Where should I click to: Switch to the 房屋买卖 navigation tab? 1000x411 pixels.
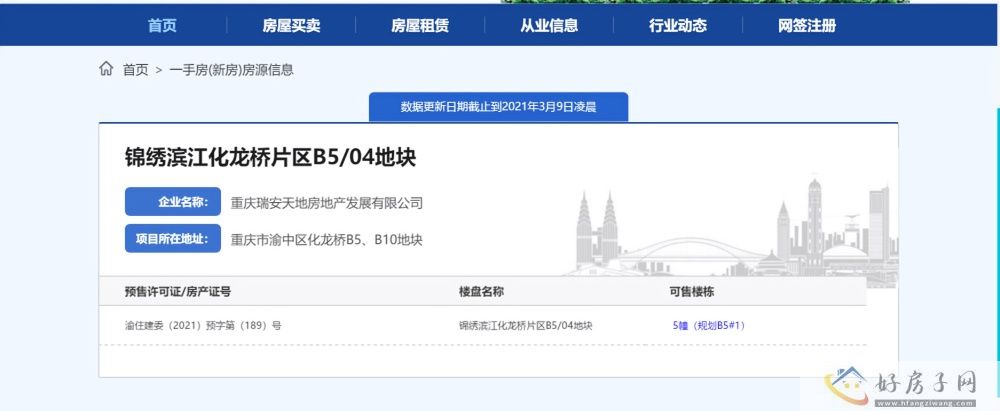tap(291, 26)
